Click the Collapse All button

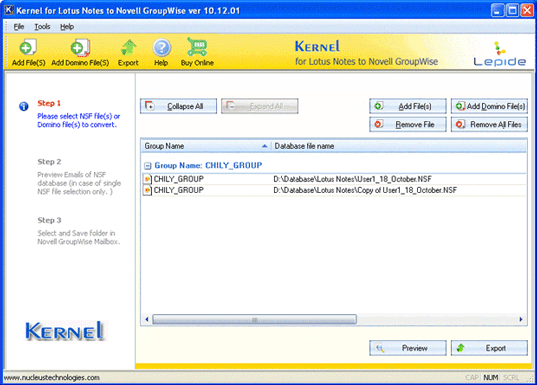[x=178, y=106]
